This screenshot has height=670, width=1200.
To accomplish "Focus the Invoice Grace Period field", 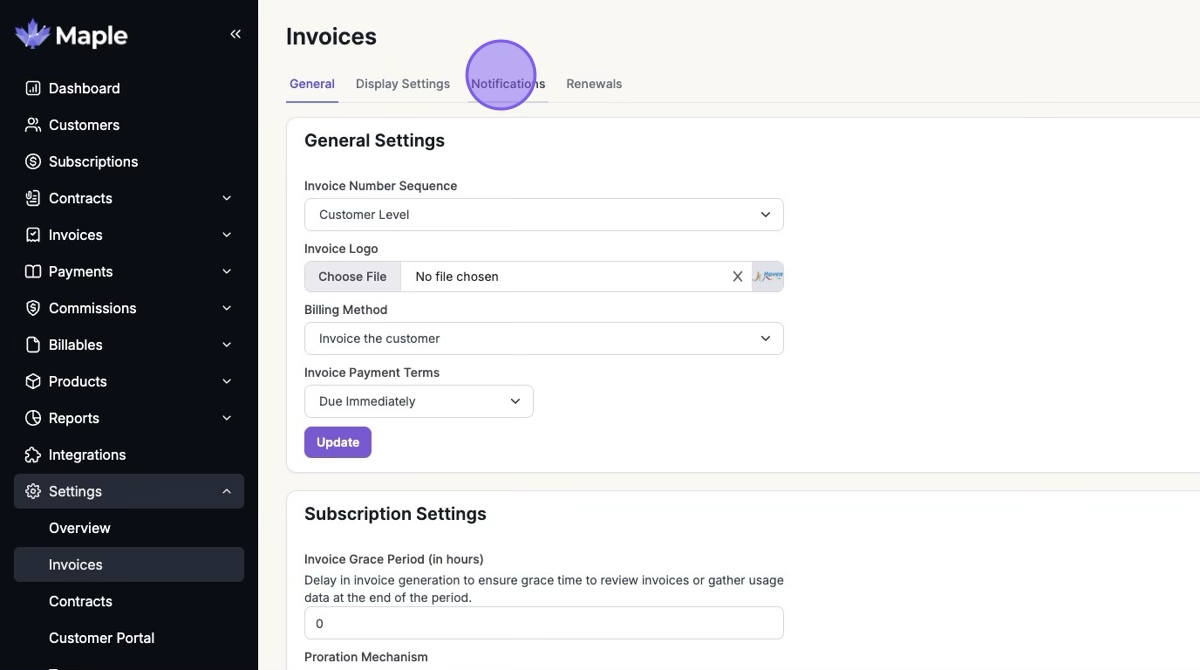I will tap(543, 624).
